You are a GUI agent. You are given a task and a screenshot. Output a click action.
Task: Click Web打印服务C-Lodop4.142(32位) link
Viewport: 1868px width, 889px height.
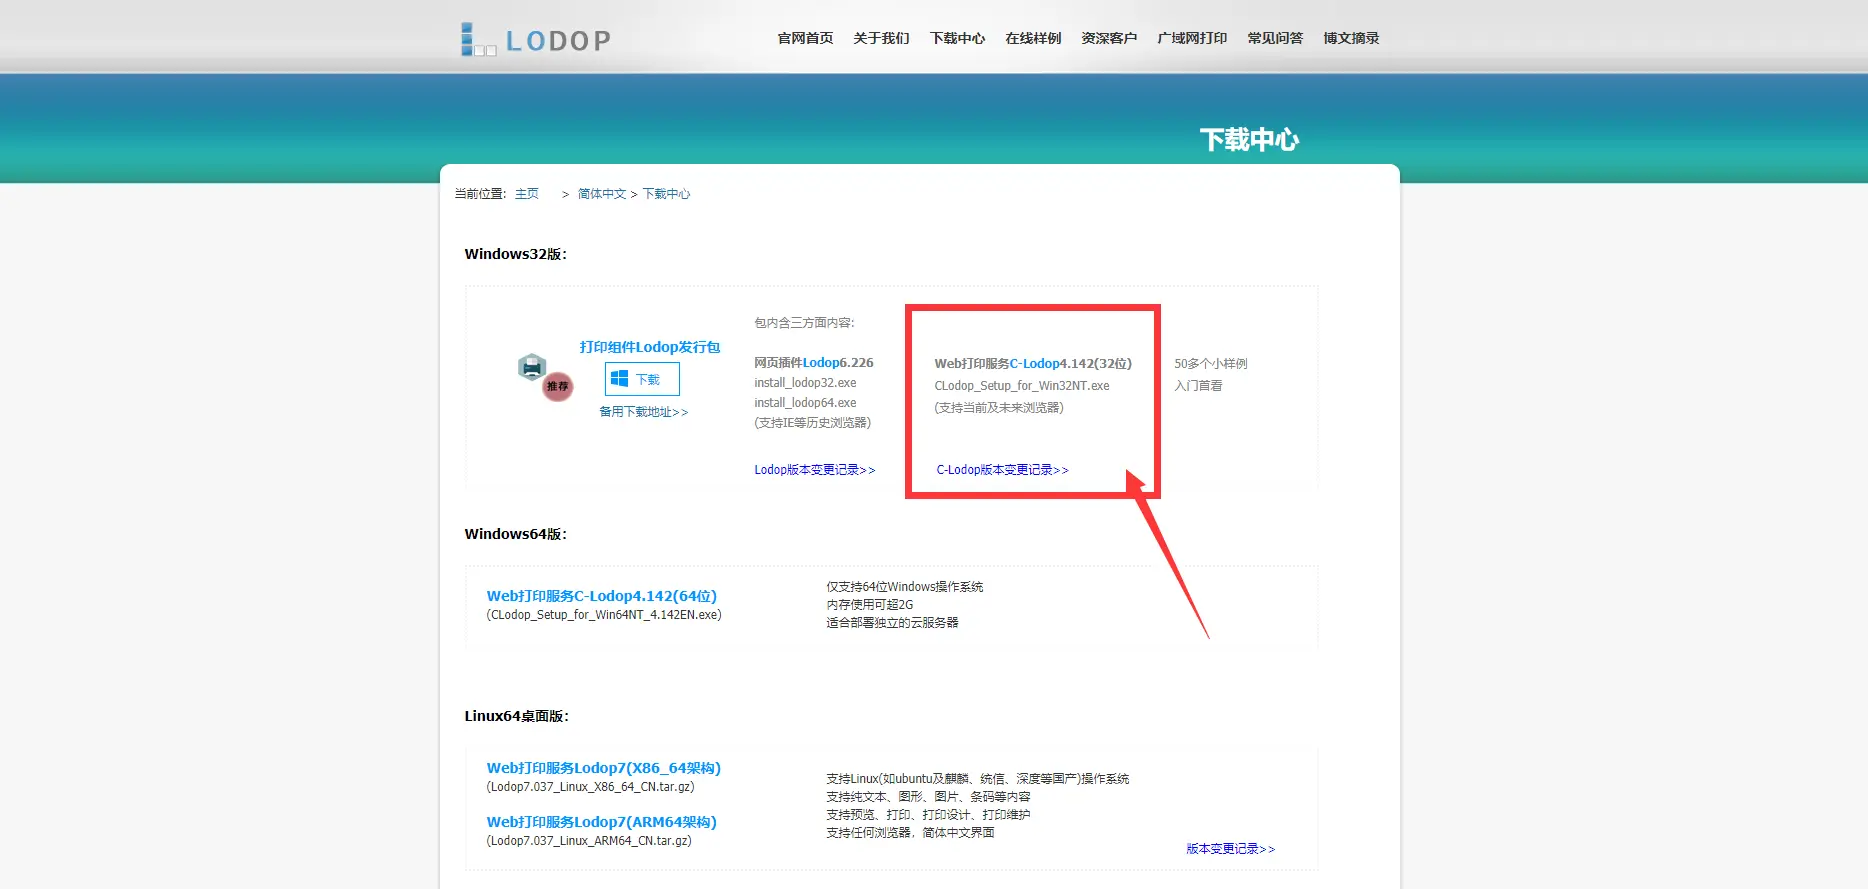[1033, 364]
